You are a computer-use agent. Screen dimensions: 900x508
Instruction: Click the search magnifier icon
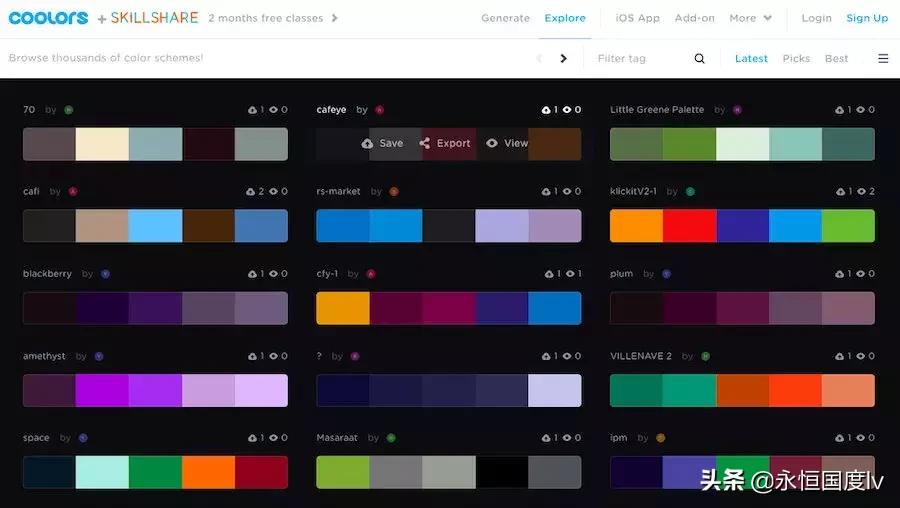point(699,58)
